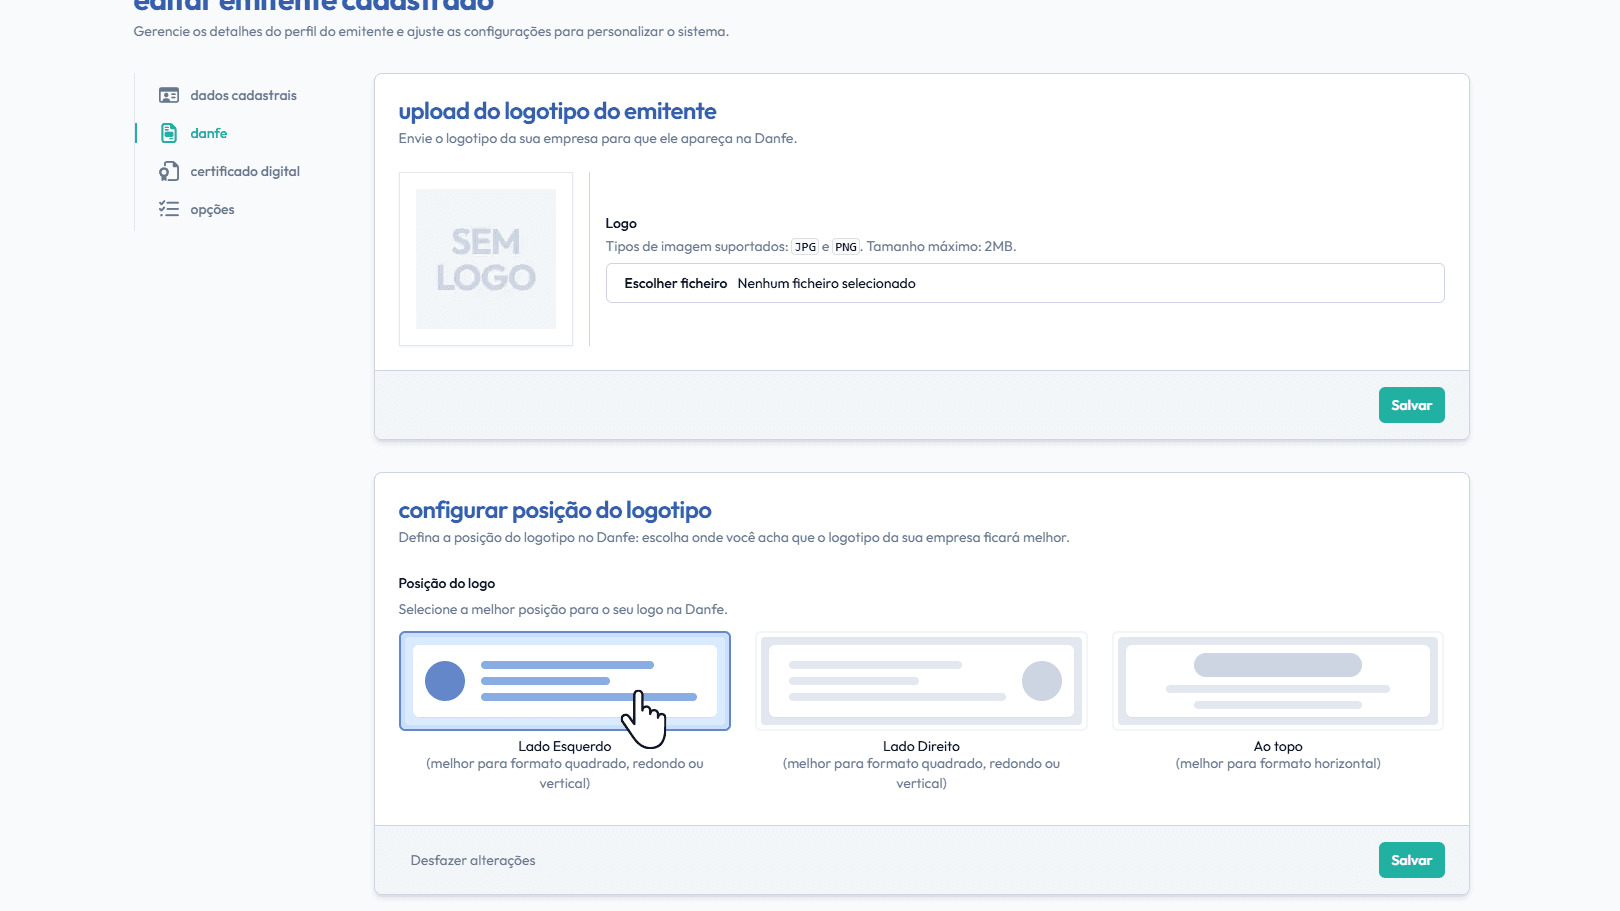The width and height of the screenshot is (1620, 911).
Task: Pick the Ao topo layout card
Action: (x=1277, y=681)
